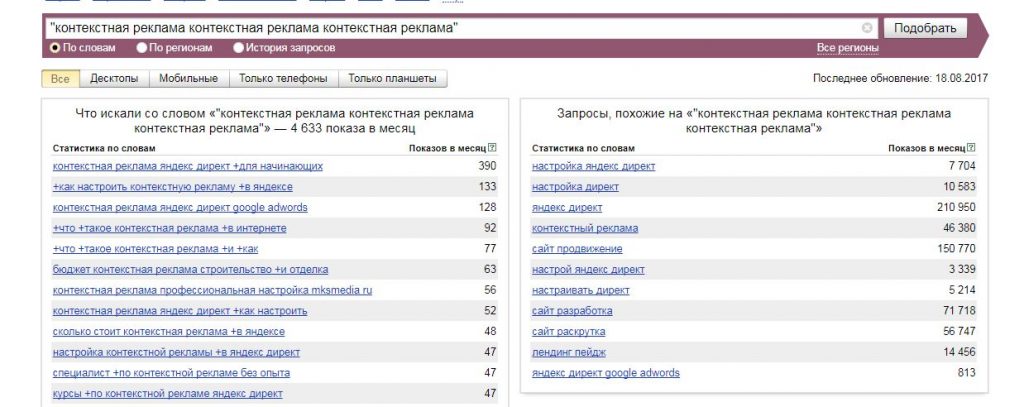Click the '46 380' impressions value

pos(959,228)
